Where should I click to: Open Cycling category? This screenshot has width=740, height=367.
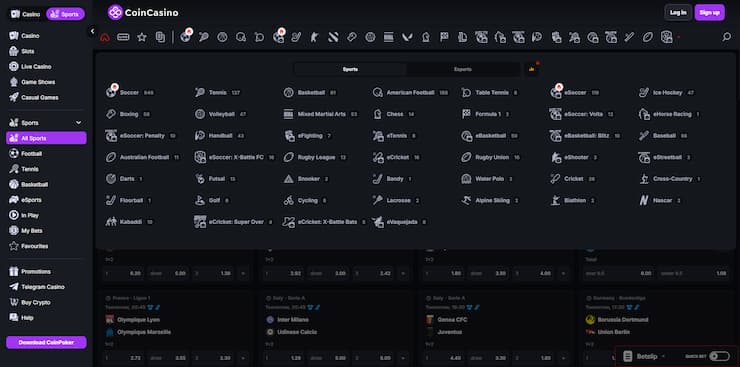(305, 200)
